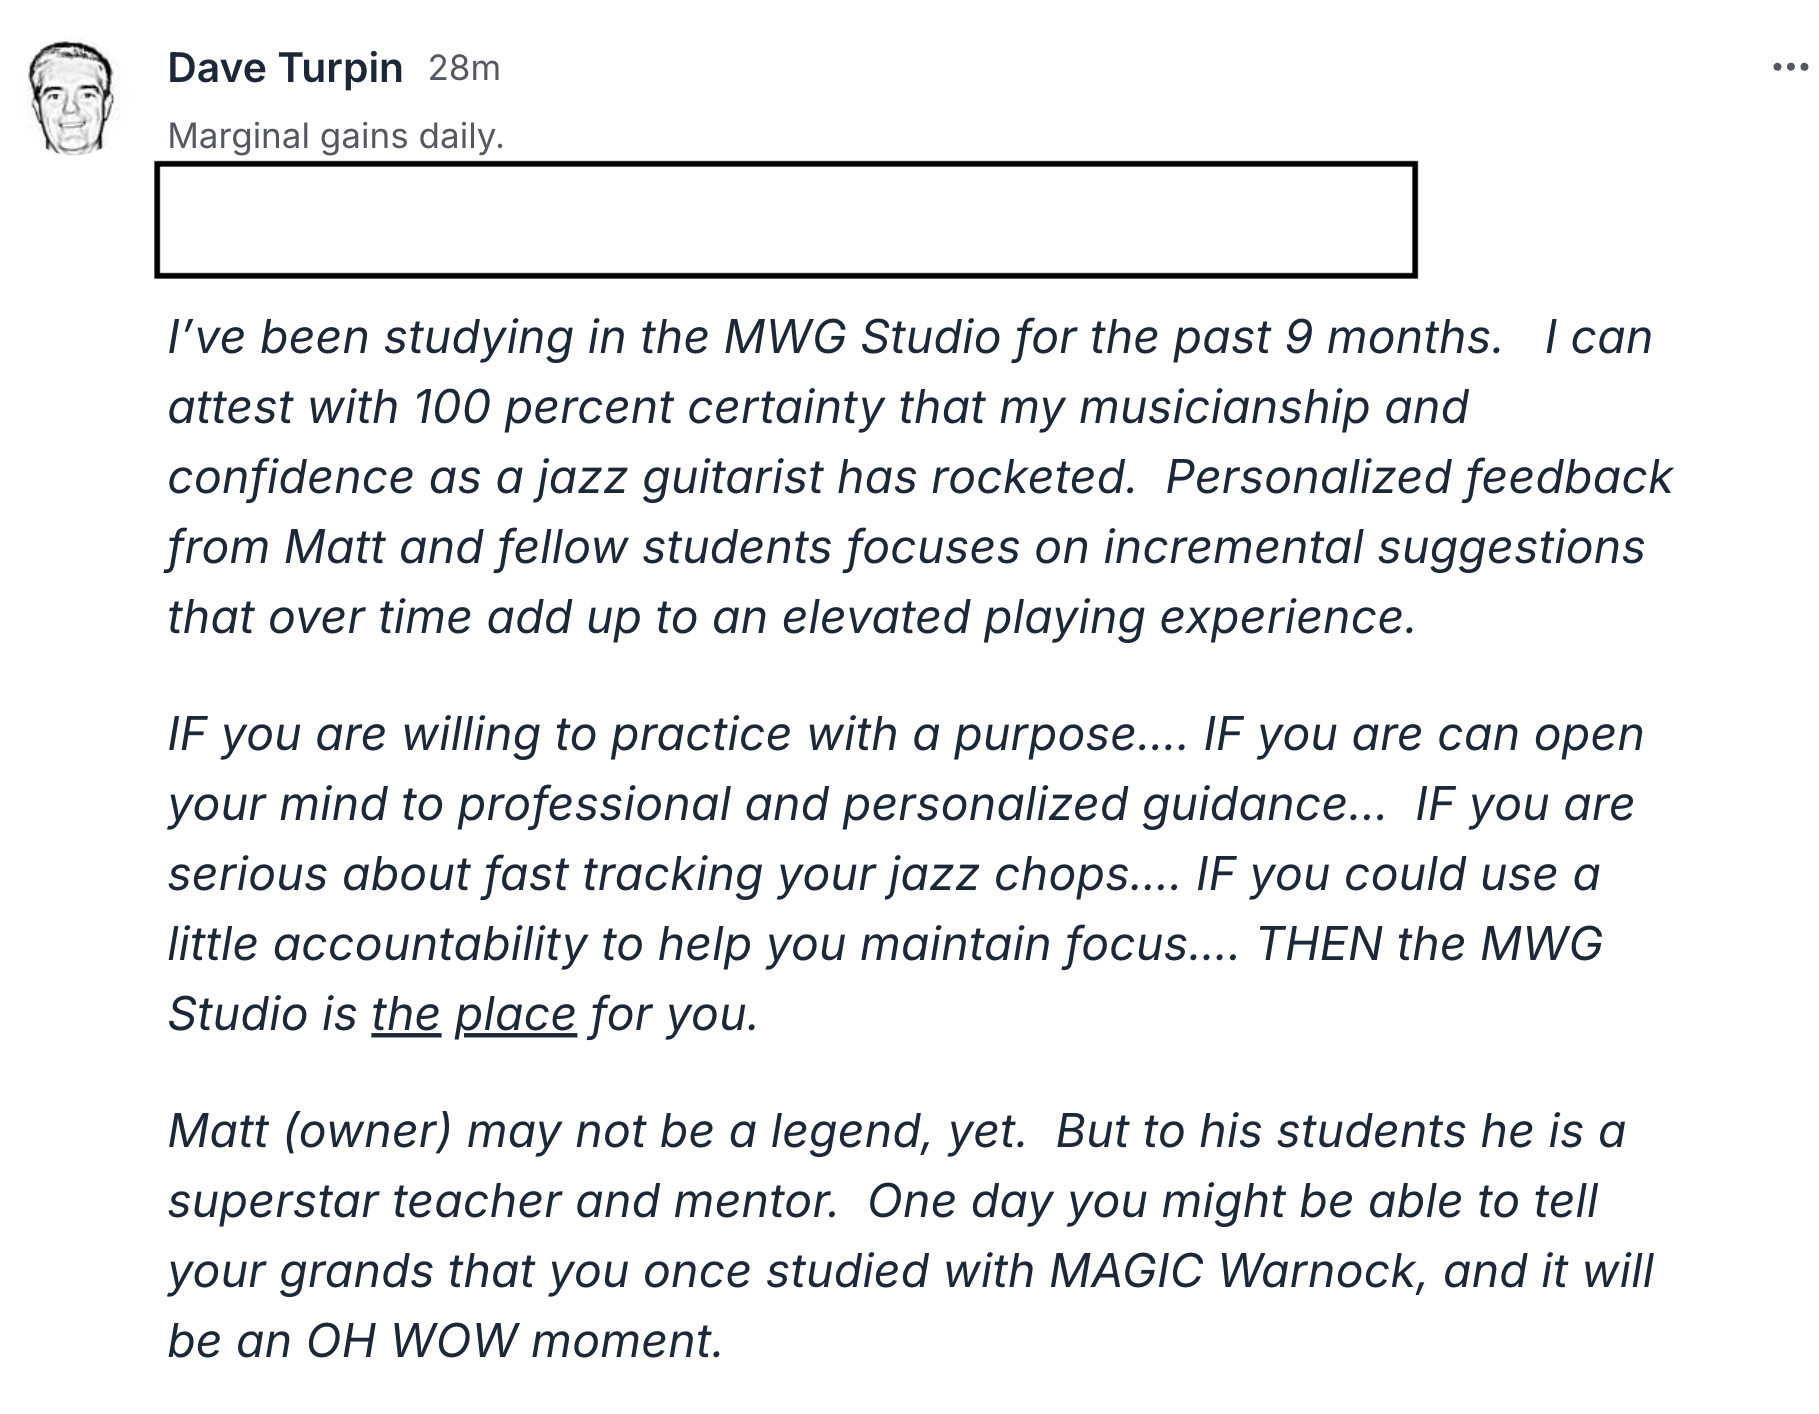This screenshot has width=1819, height=1414.
Task: Open Dave Turpin's profile from his name
Action: 285,68
